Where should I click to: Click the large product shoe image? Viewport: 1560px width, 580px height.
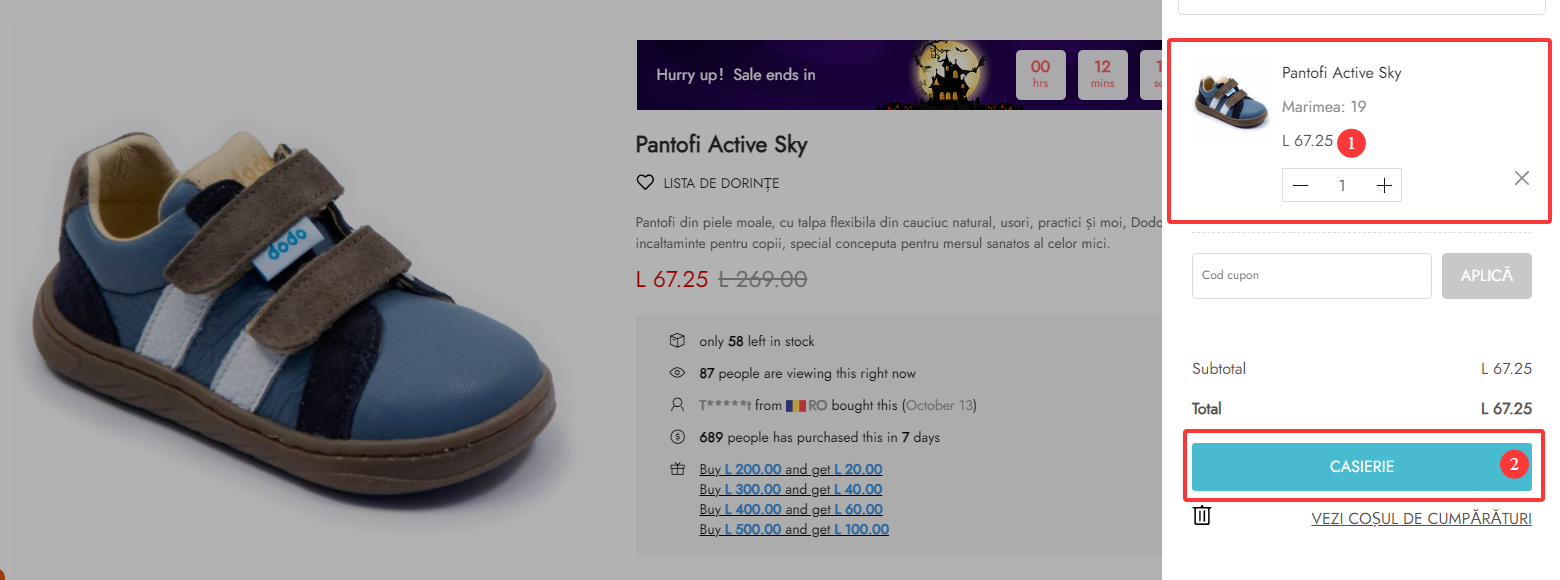[300, 310]
